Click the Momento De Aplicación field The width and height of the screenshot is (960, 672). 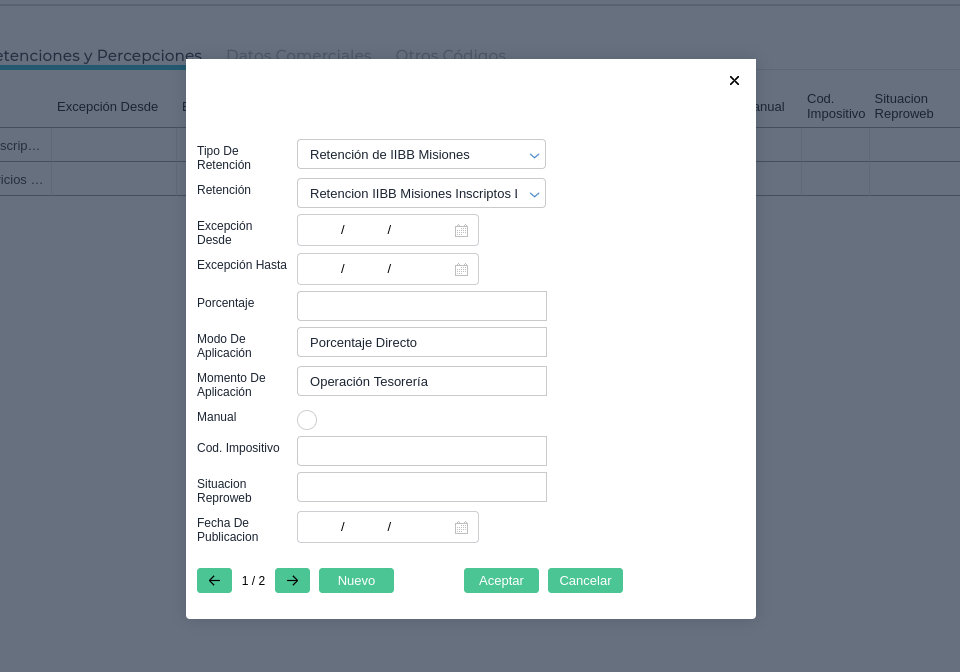tap(421, 381)
